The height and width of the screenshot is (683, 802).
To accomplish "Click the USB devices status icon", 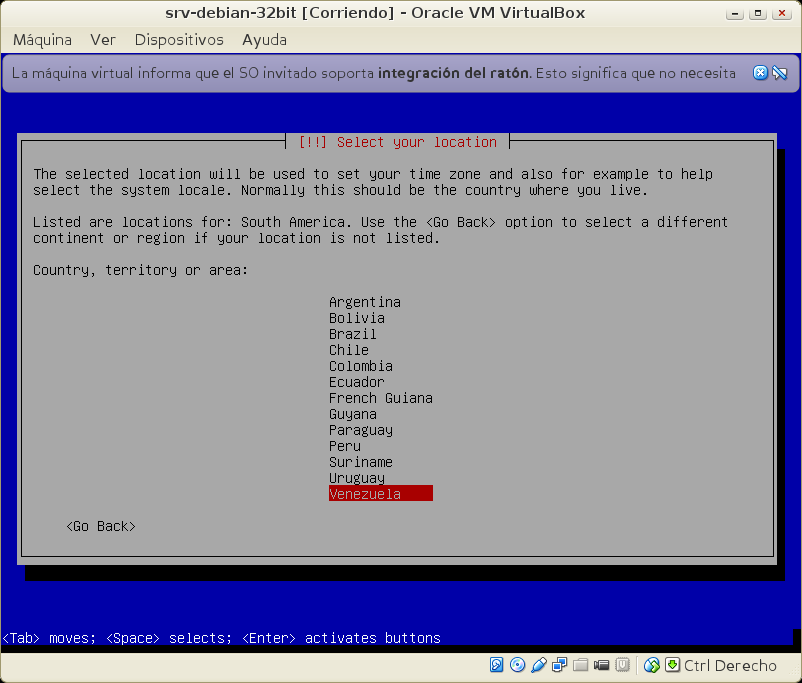I will [539, 665].
